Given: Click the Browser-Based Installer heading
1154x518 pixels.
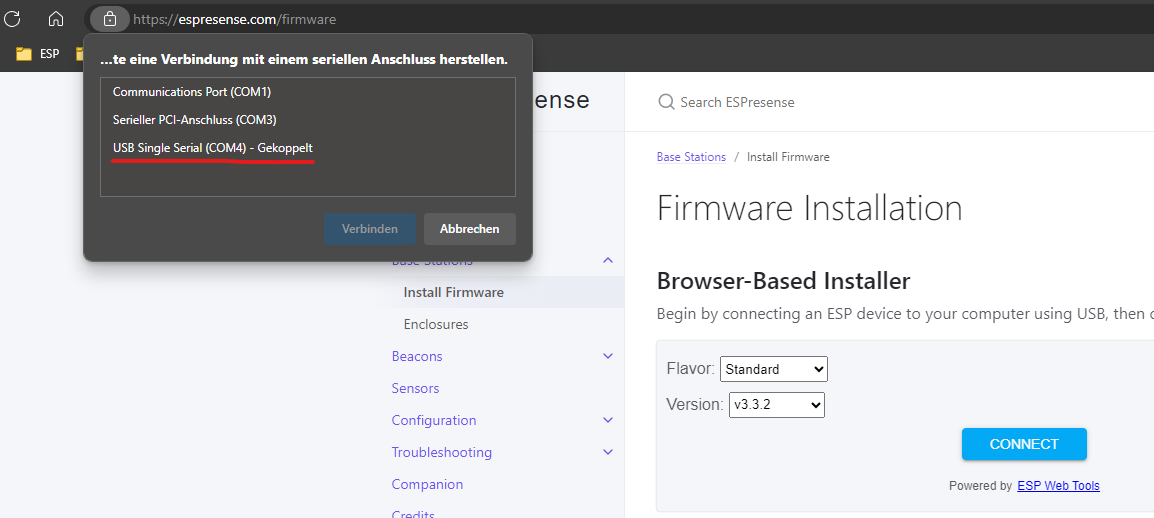Looking at the screenshot, I should 783,280.
